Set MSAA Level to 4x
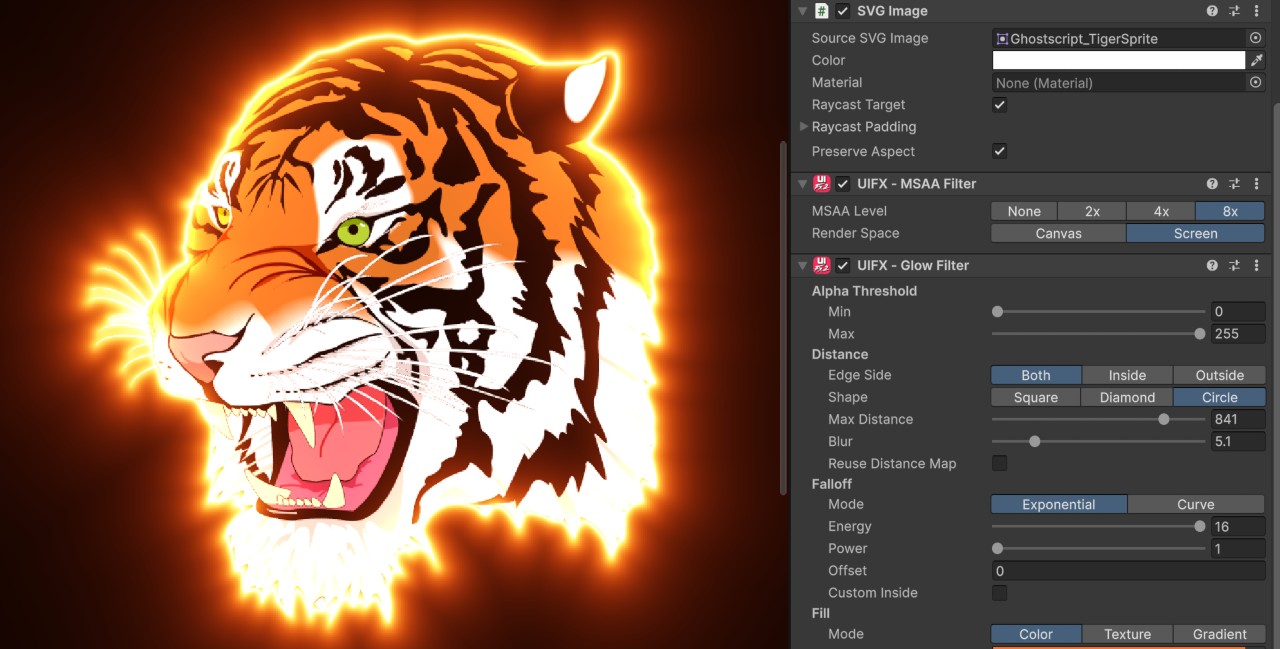 coord(1161,211)
